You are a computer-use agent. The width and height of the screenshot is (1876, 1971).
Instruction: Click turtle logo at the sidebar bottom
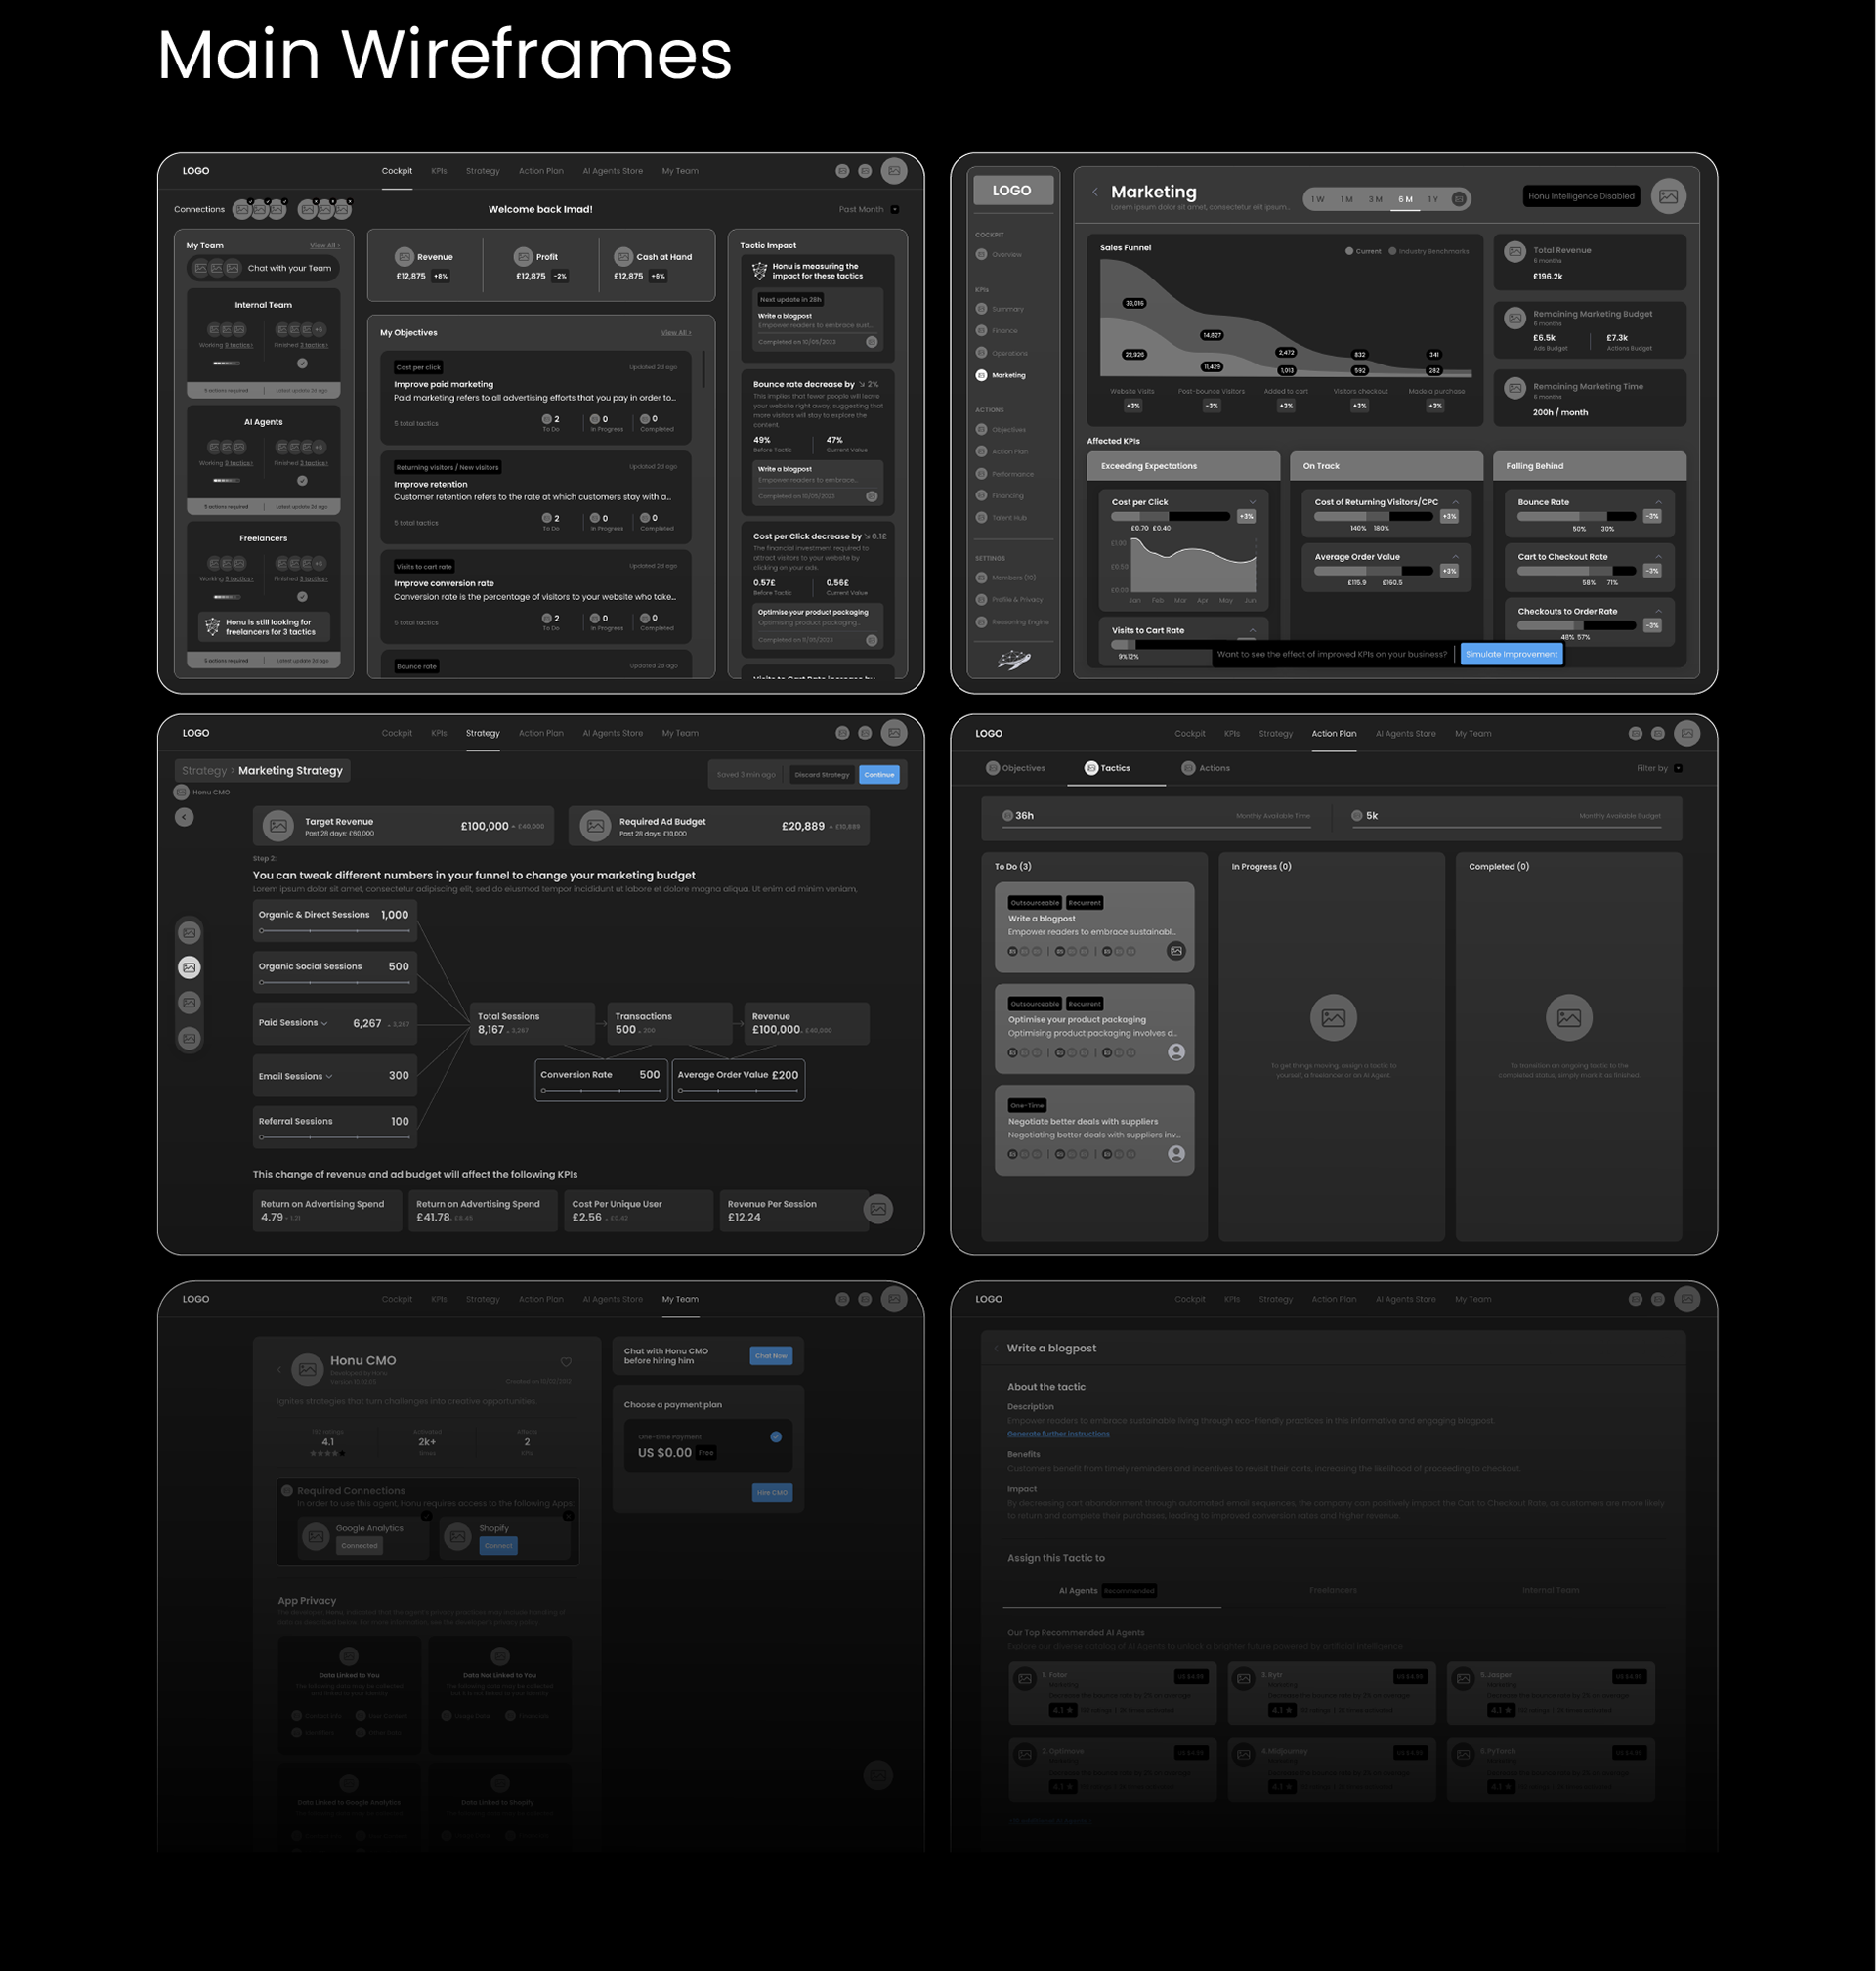click(x=1014, y=658)
